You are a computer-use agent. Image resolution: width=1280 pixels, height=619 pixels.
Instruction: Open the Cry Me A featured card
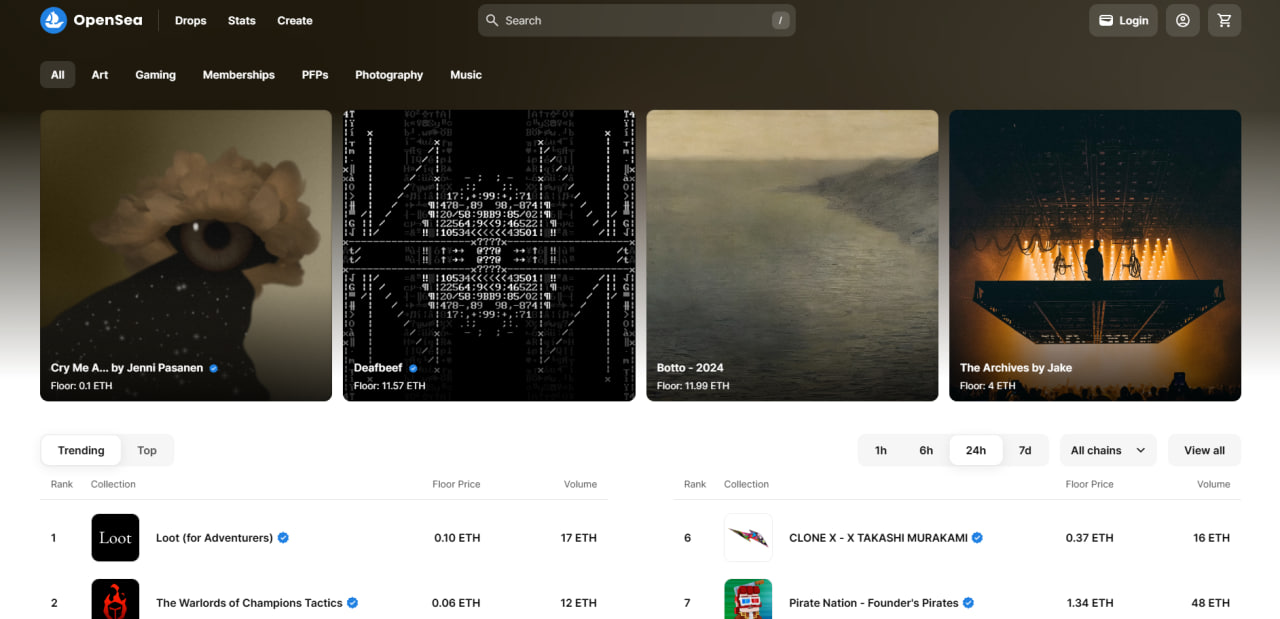coord(186,255)
